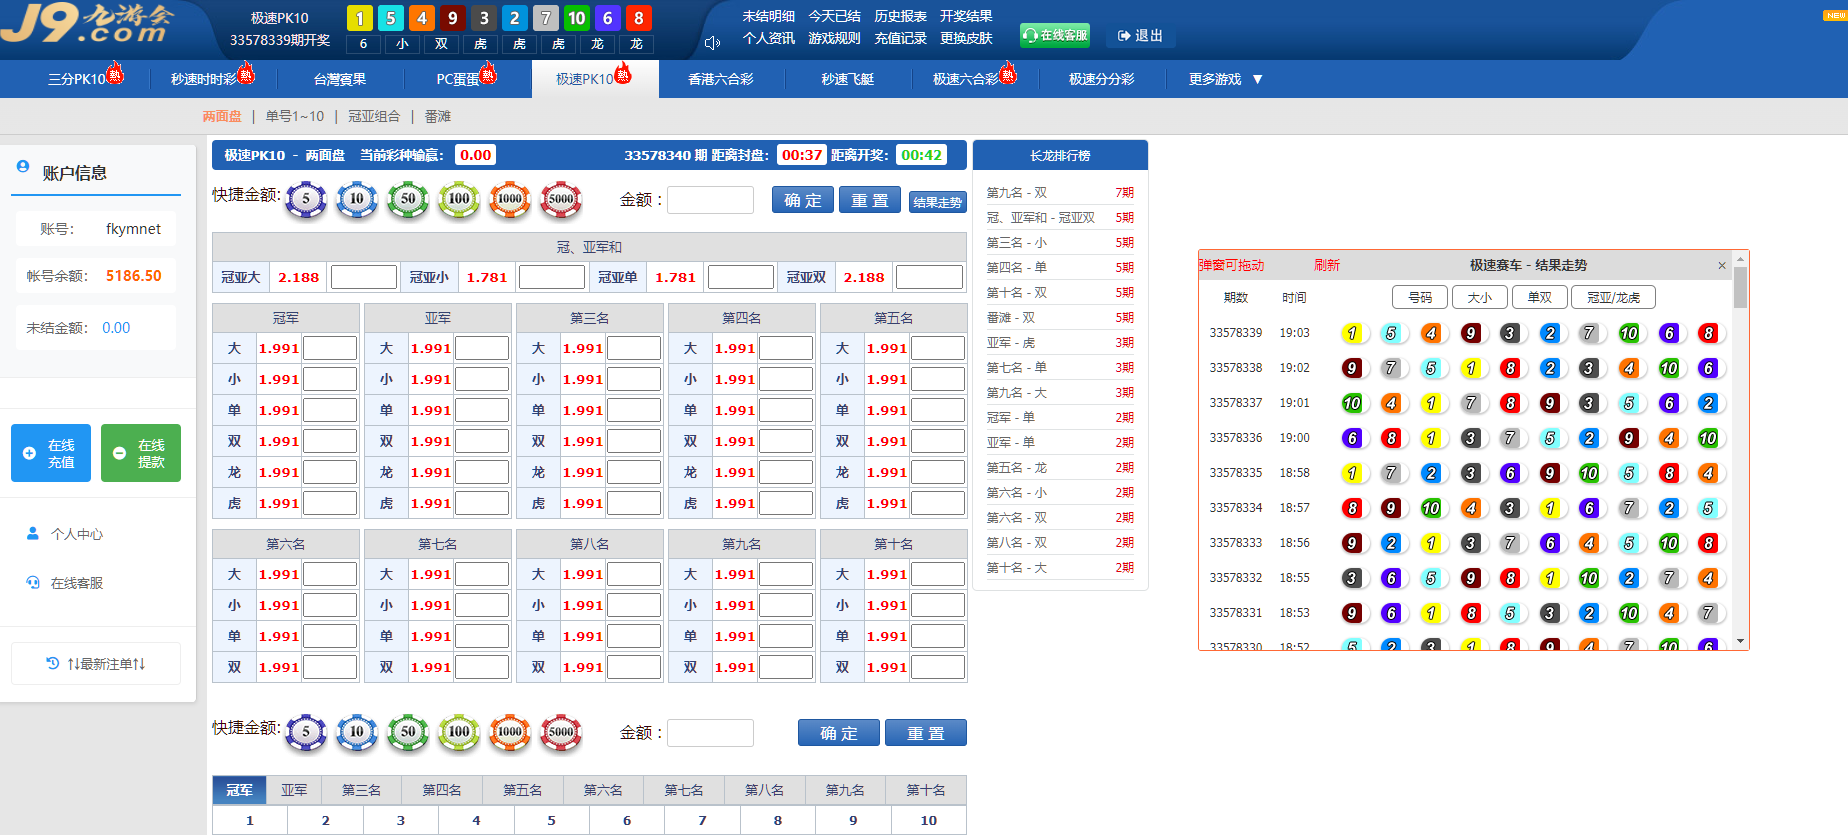1848x835 pixels.
Task: Choose the top 5000 quick-amount chip
Action: point(561,199)
